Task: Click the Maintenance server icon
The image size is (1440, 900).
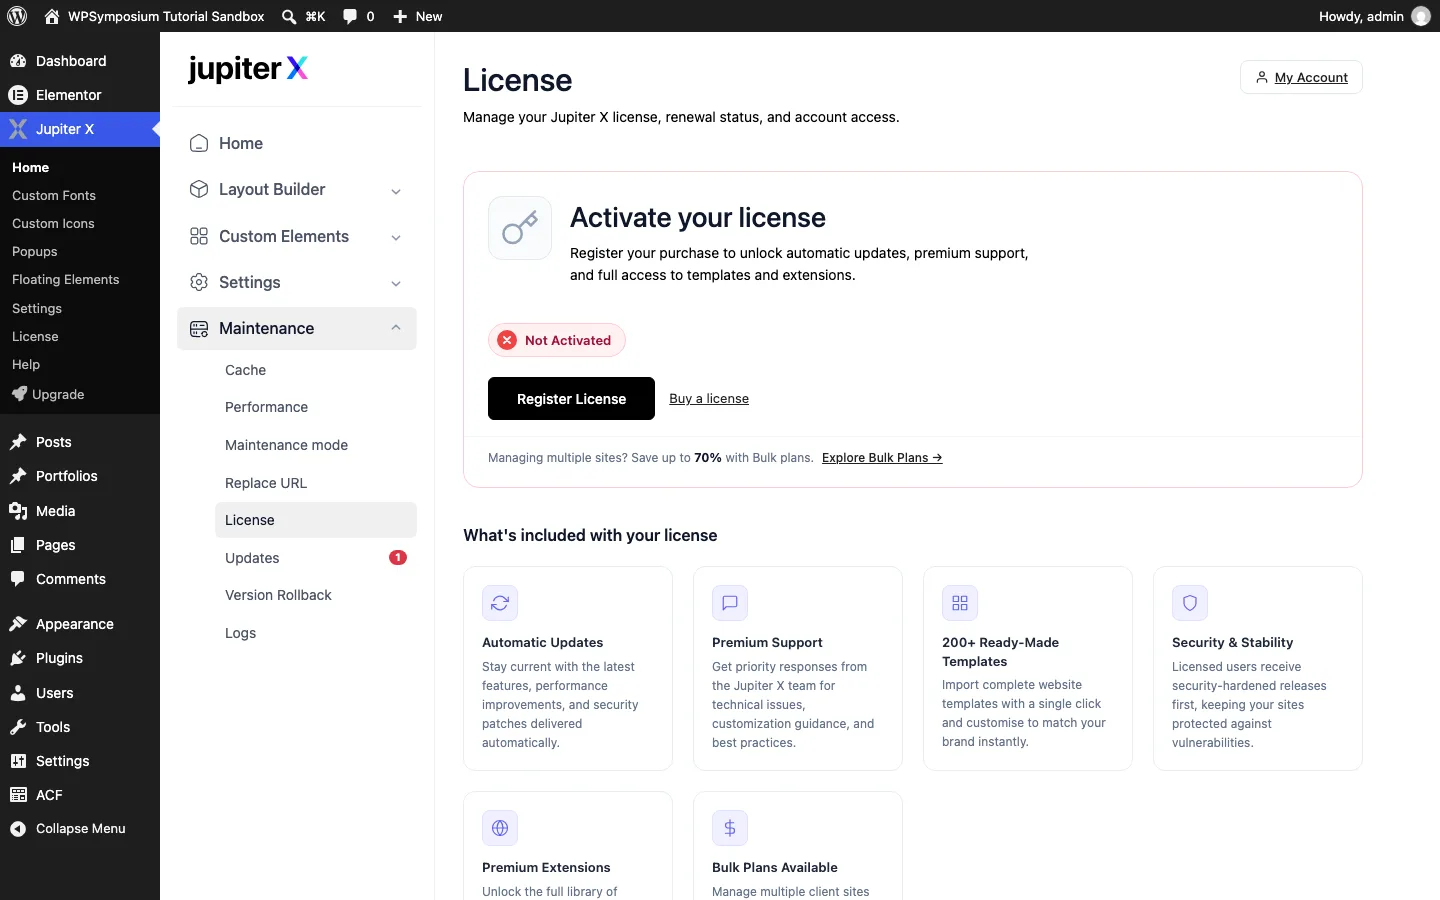Action: click(x=199, y=328)
